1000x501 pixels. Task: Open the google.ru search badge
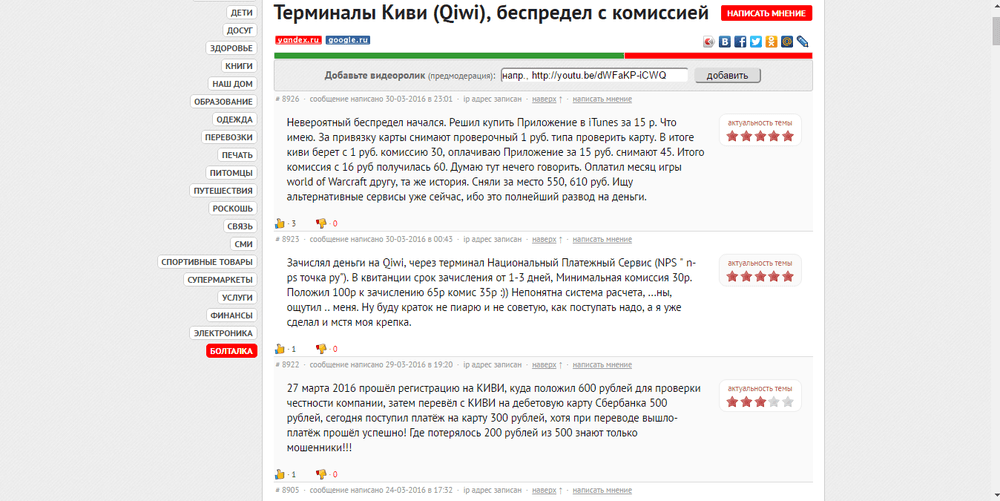point(348,40)
